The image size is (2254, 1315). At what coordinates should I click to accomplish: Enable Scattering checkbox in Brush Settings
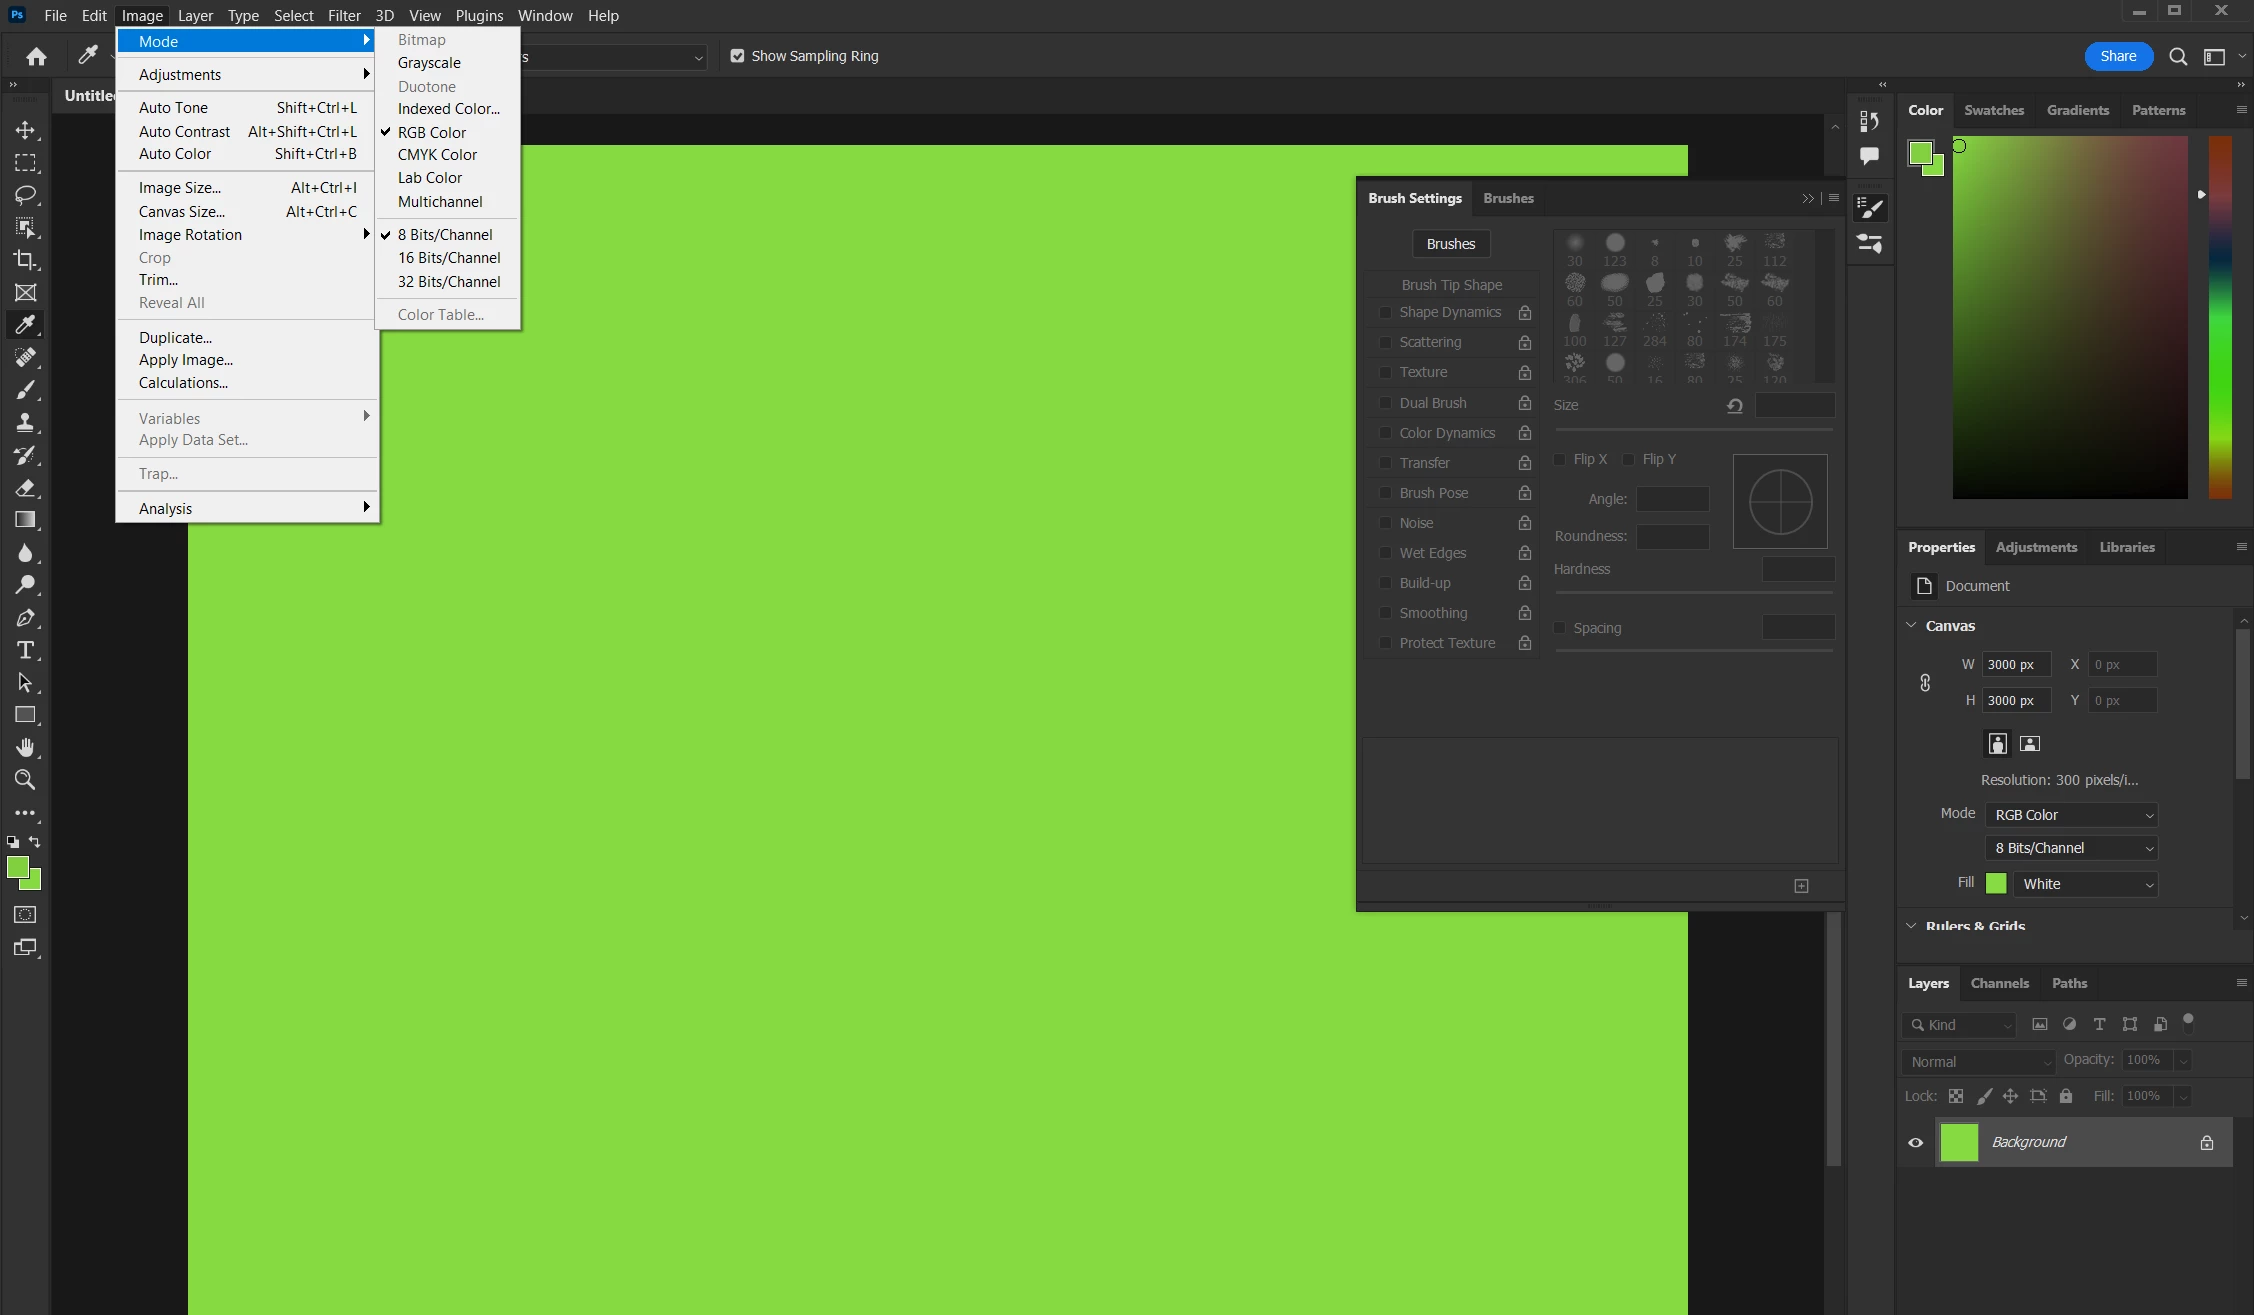1385,342
